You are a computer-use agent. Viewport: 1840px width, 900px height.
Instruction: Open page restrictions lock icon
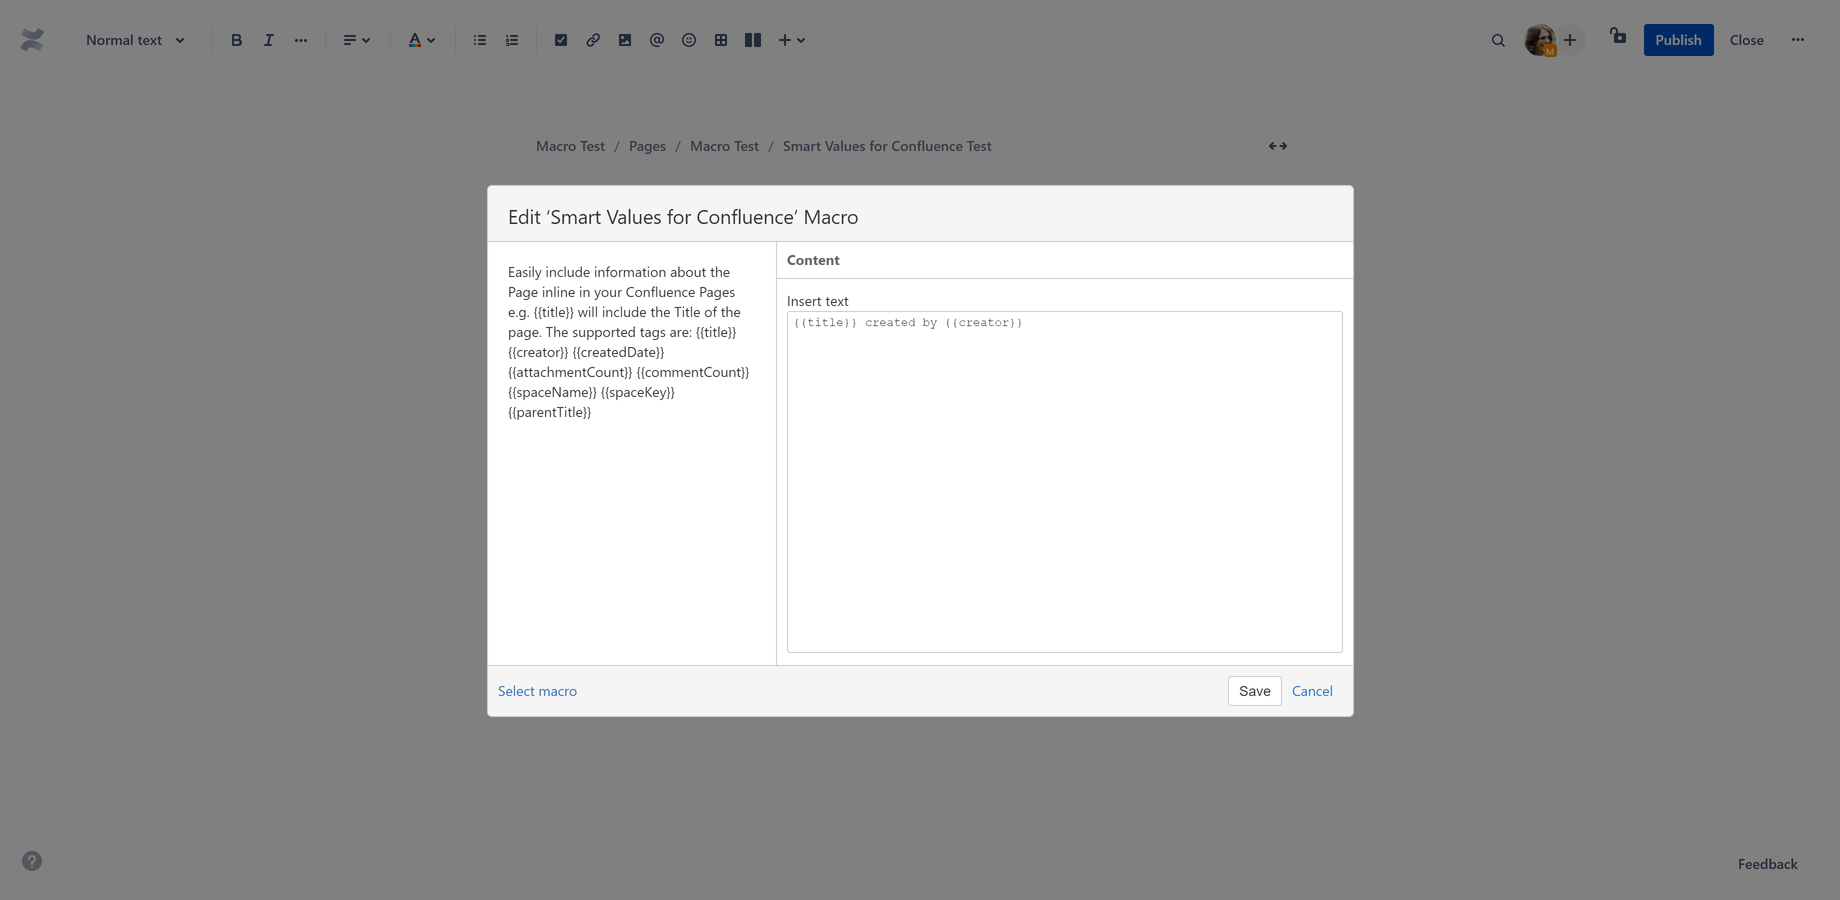pyautogui.click(x=1618, y=37)
